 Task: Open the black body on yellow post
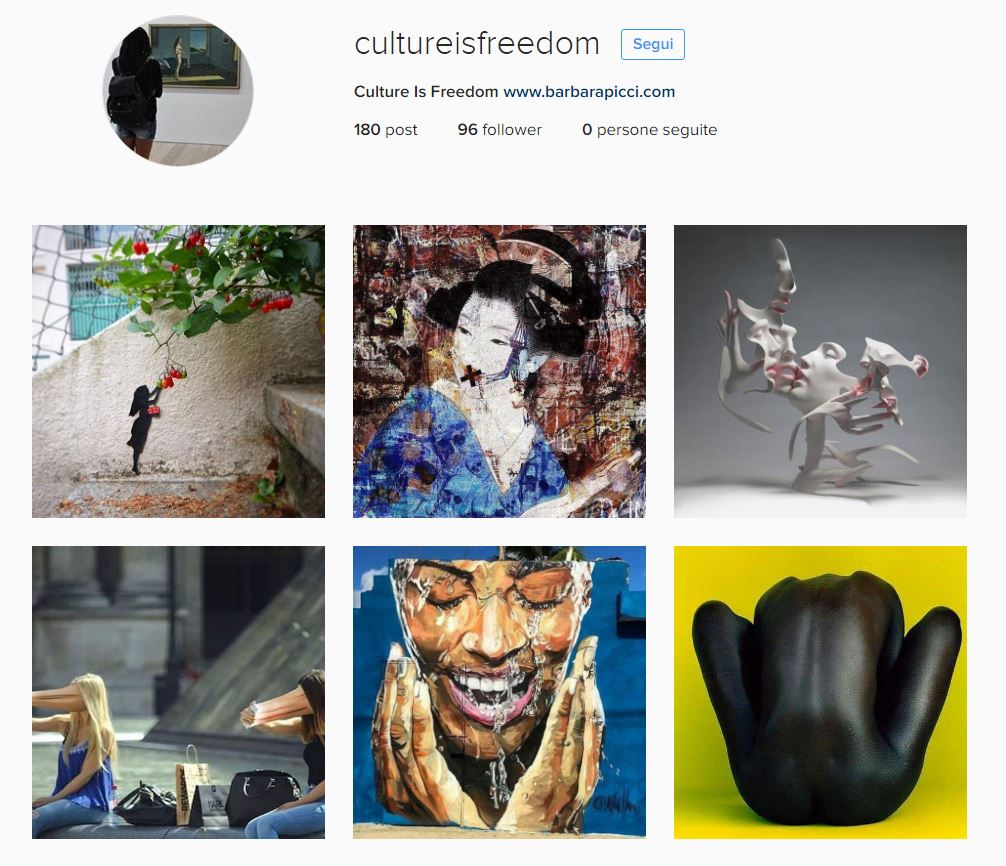tap(820, 692)
